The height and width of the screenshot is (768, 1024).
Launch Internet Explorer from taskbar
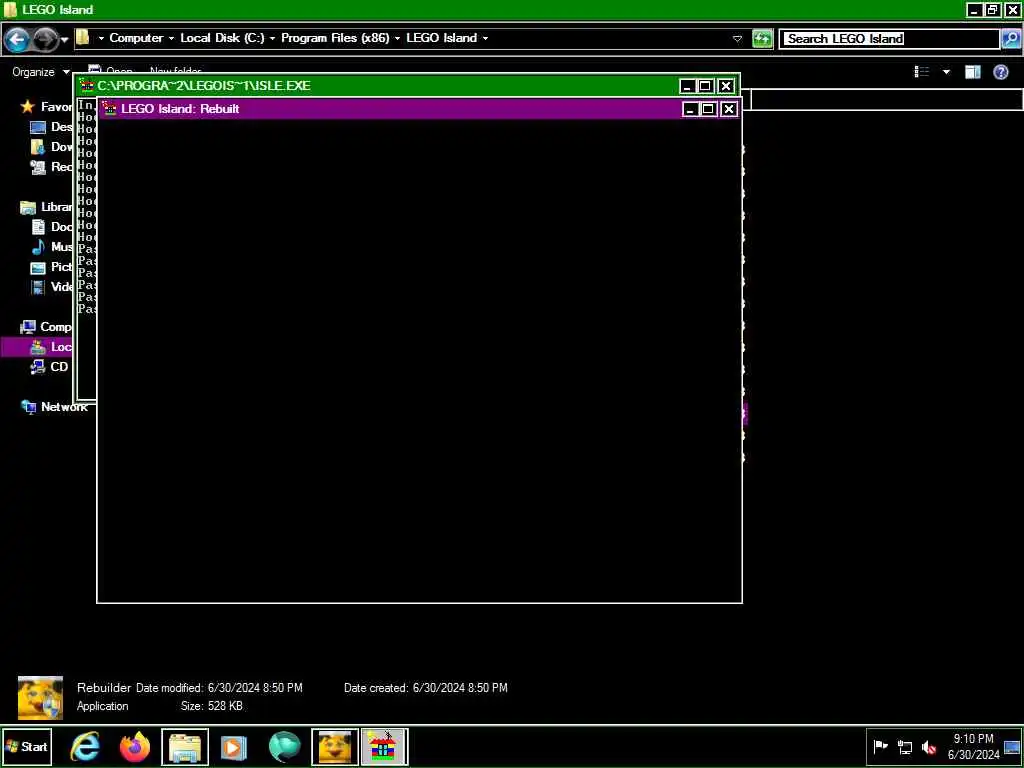(x=86, y=746)
